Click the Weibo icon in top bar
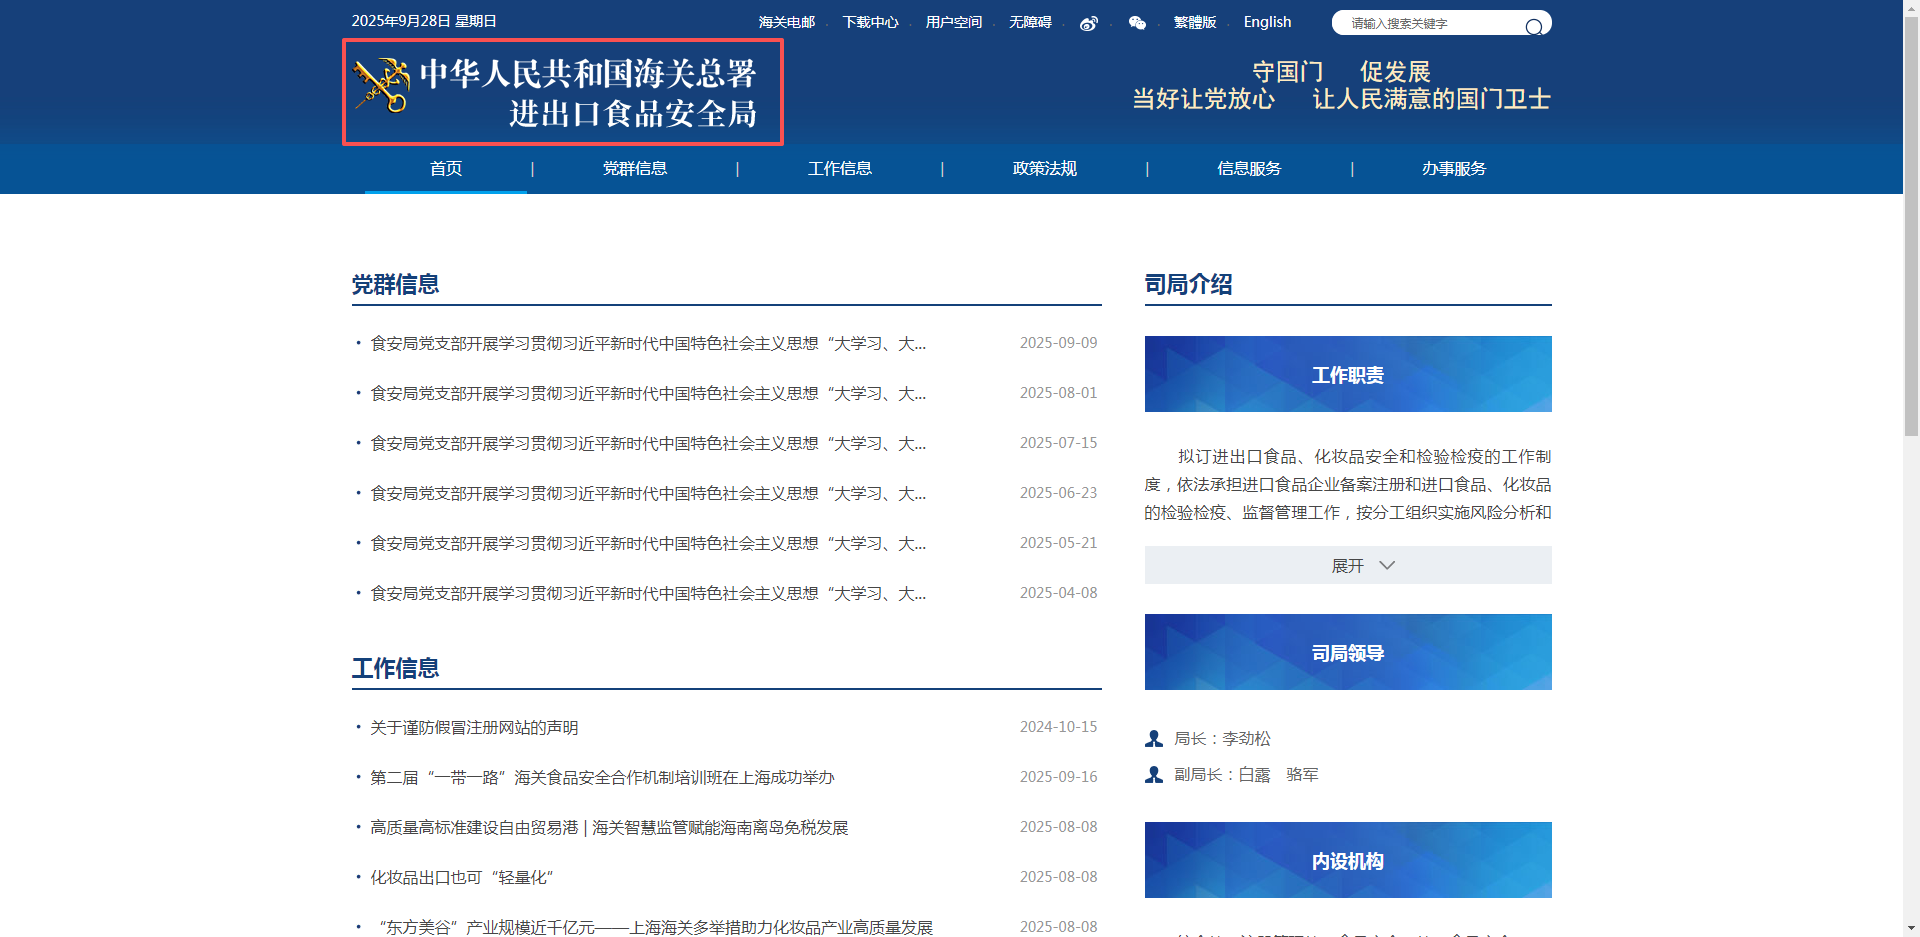This screenshot has height=937, width=1920. click(x=1089, y=23)
